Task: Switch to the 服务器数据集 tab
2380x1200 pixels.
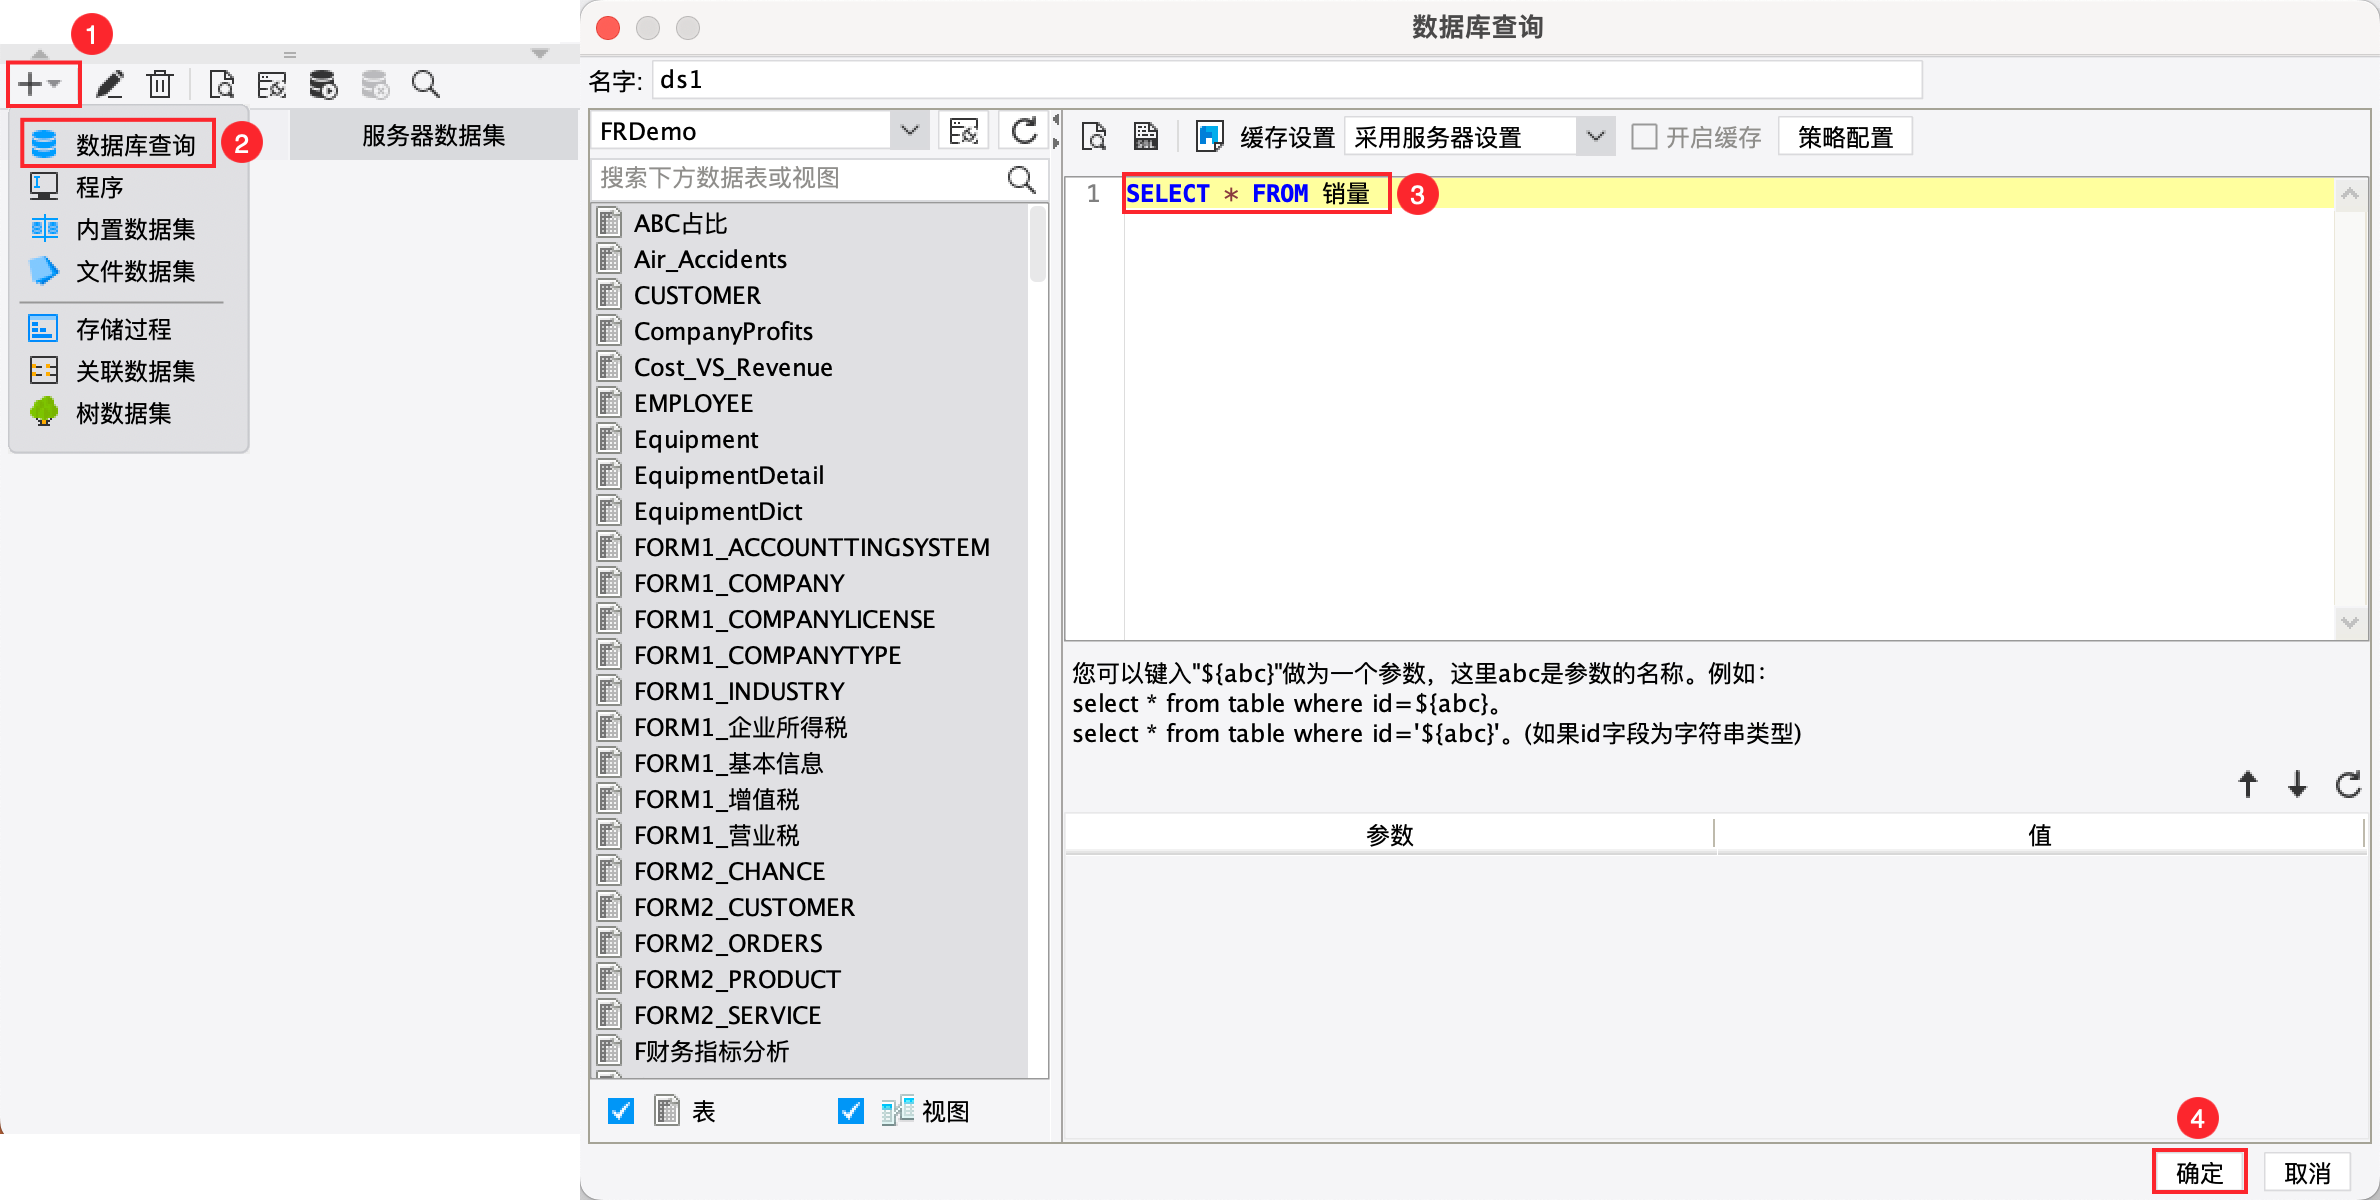Action: pos(433,135)
